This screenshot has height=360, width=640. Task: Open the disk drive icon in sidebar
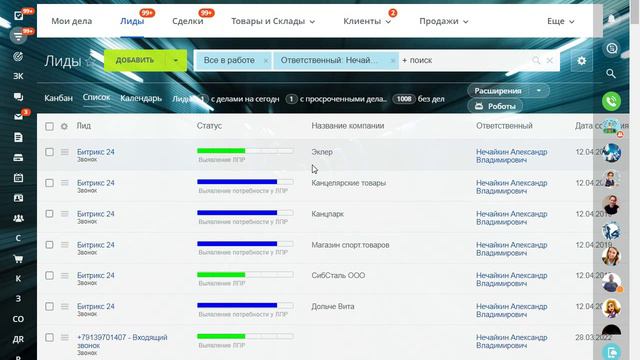[18, 158]
